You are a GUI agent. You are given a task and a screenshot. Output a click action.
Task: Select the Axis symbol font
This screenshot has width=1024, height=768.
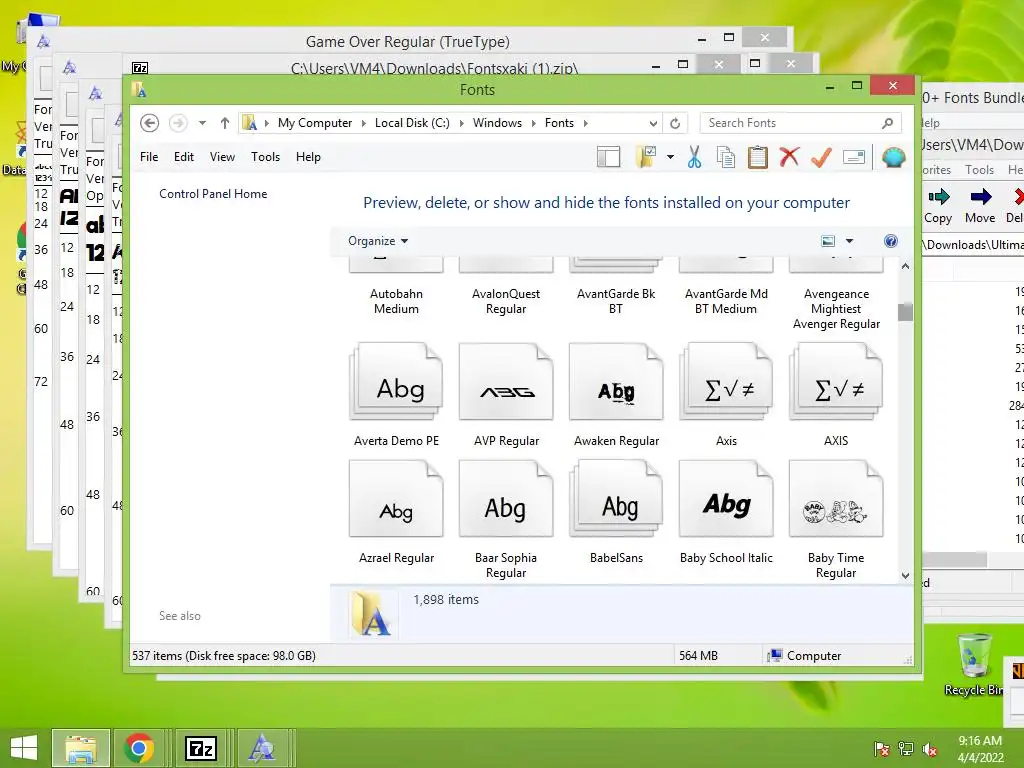pos(726,394)
